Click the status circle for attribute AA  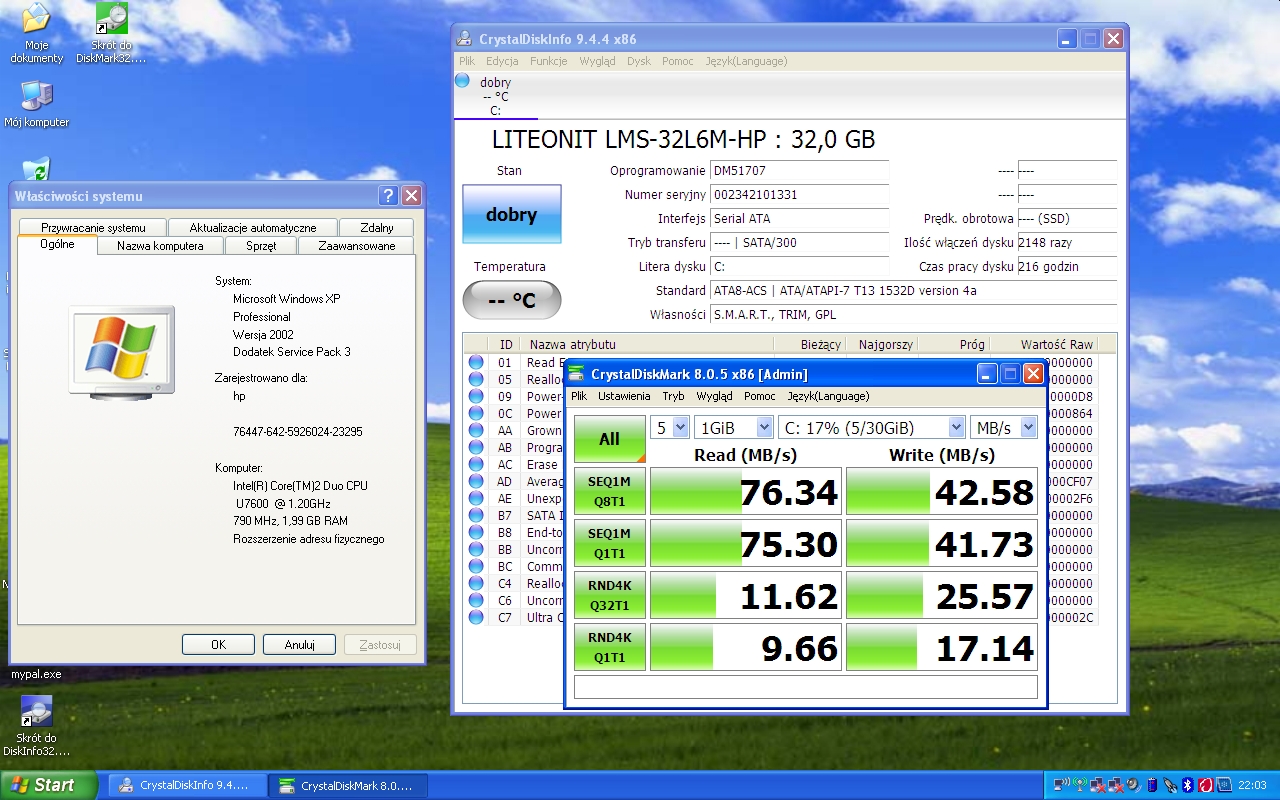pos(476,431)
